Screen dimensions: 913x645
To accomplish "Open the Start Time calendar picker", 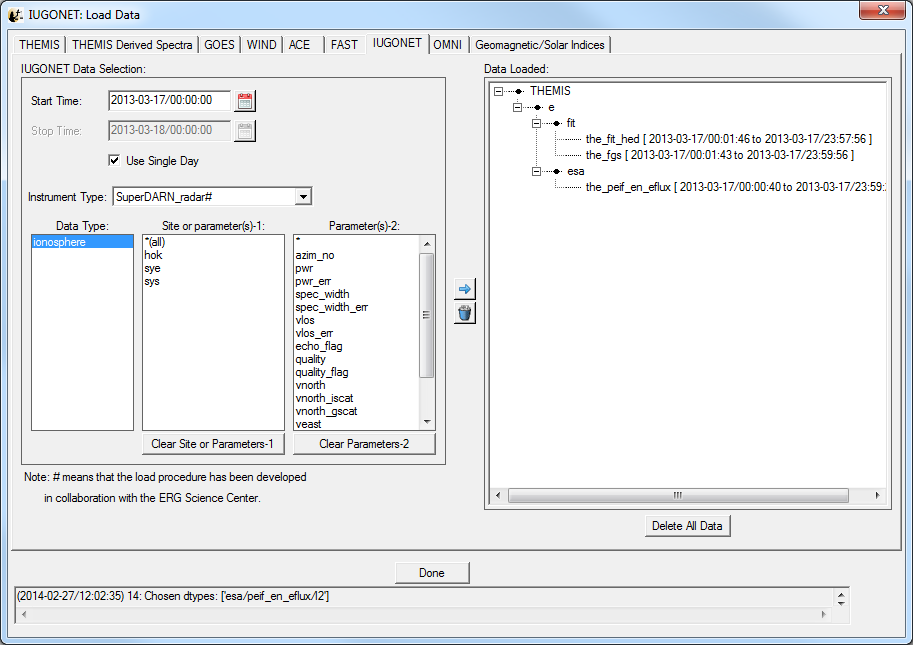I will (x=245, y=100).
